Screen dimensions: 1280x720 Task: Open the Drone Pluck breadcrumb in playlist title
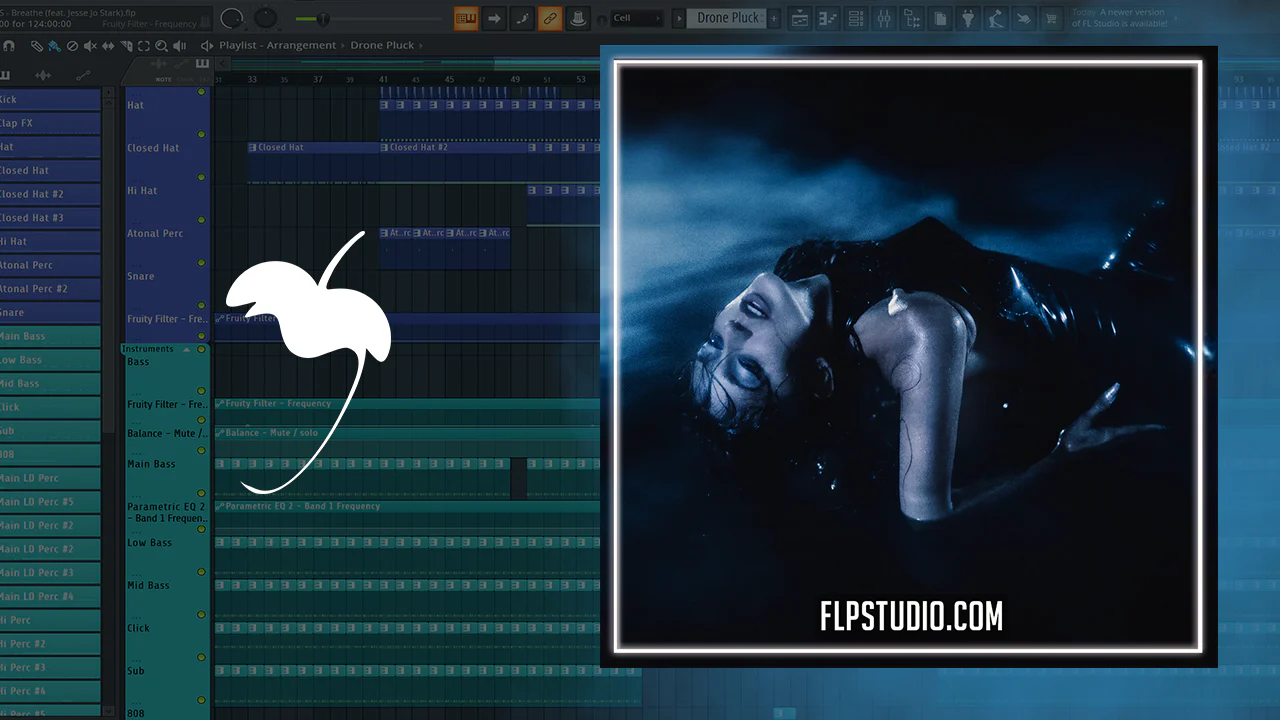click(382, 46)
